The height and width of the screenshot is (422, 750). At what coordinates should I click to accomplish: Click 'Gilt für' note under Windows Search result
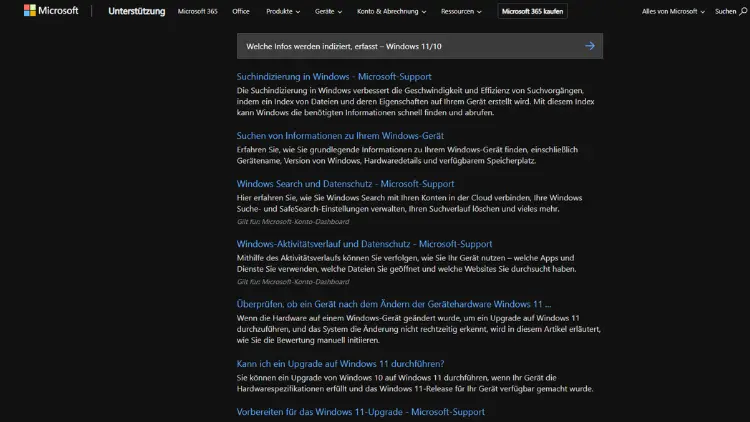[293, 222]
